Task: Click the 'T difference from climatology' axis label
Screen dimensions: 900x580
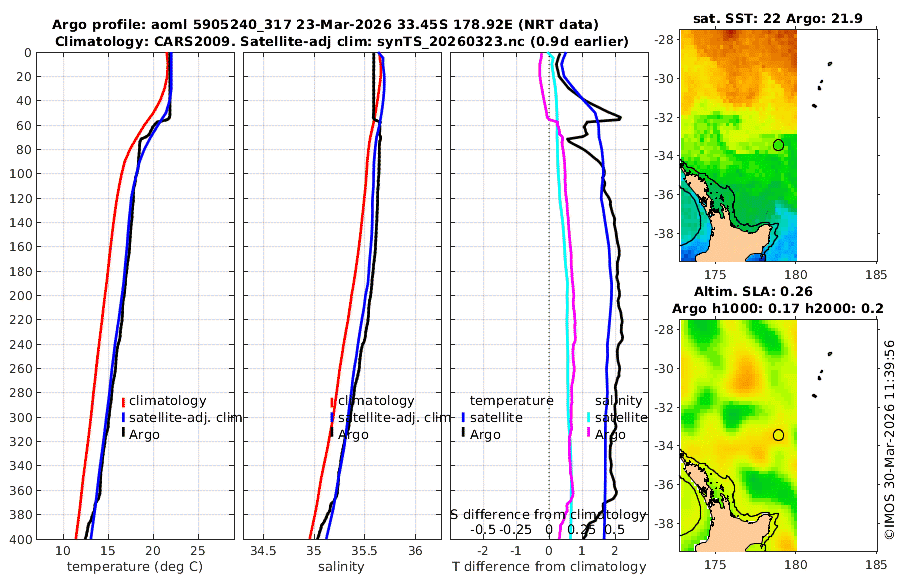Action: [x=549, y=567]
